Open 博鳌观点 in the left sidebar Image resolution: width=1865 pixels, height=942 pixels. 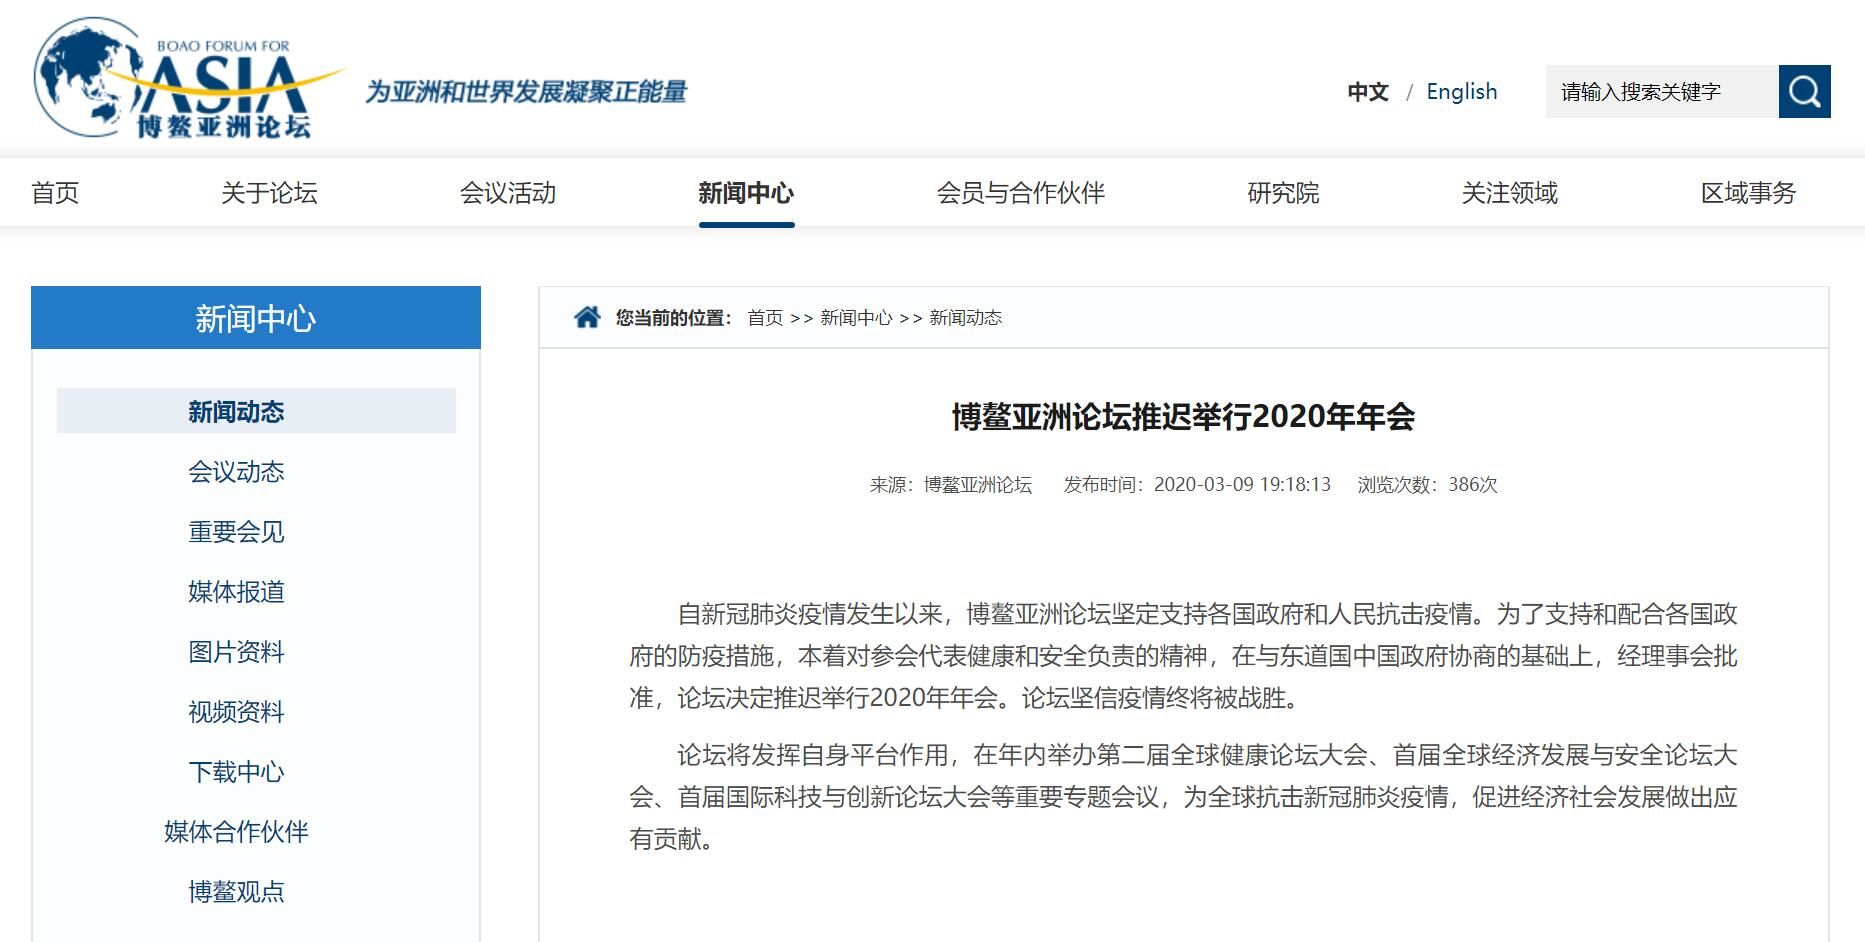[236, 892]
